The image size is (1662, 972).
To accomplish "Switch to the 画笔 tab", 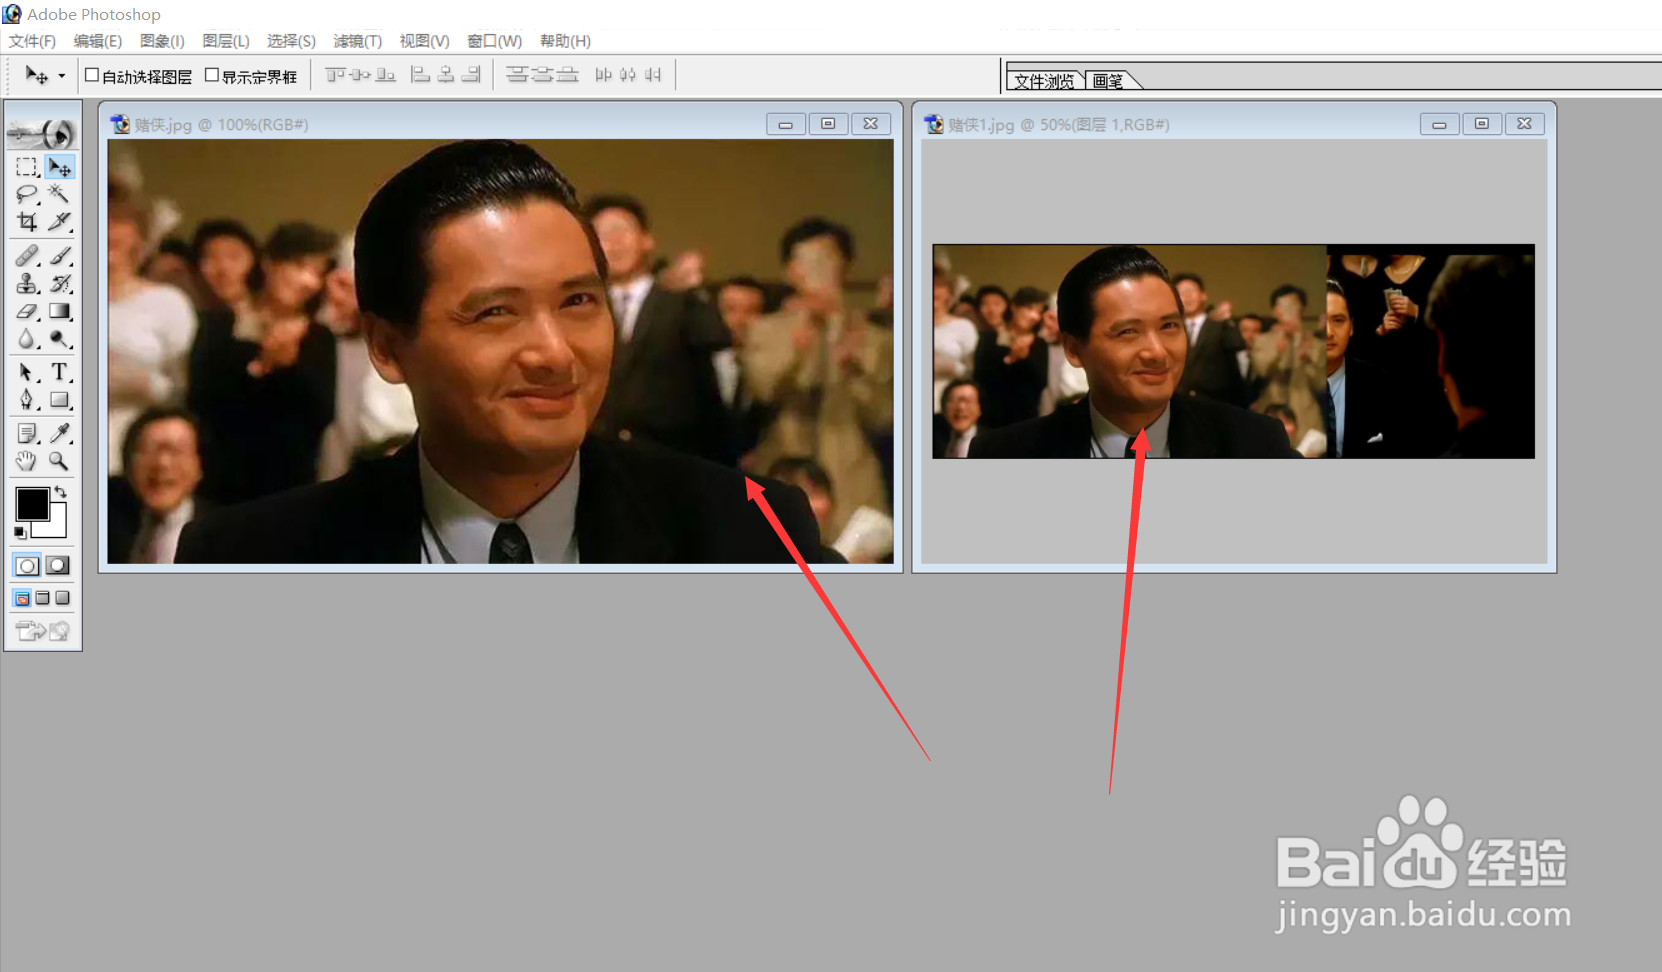I will click(x=1108, y=81).
